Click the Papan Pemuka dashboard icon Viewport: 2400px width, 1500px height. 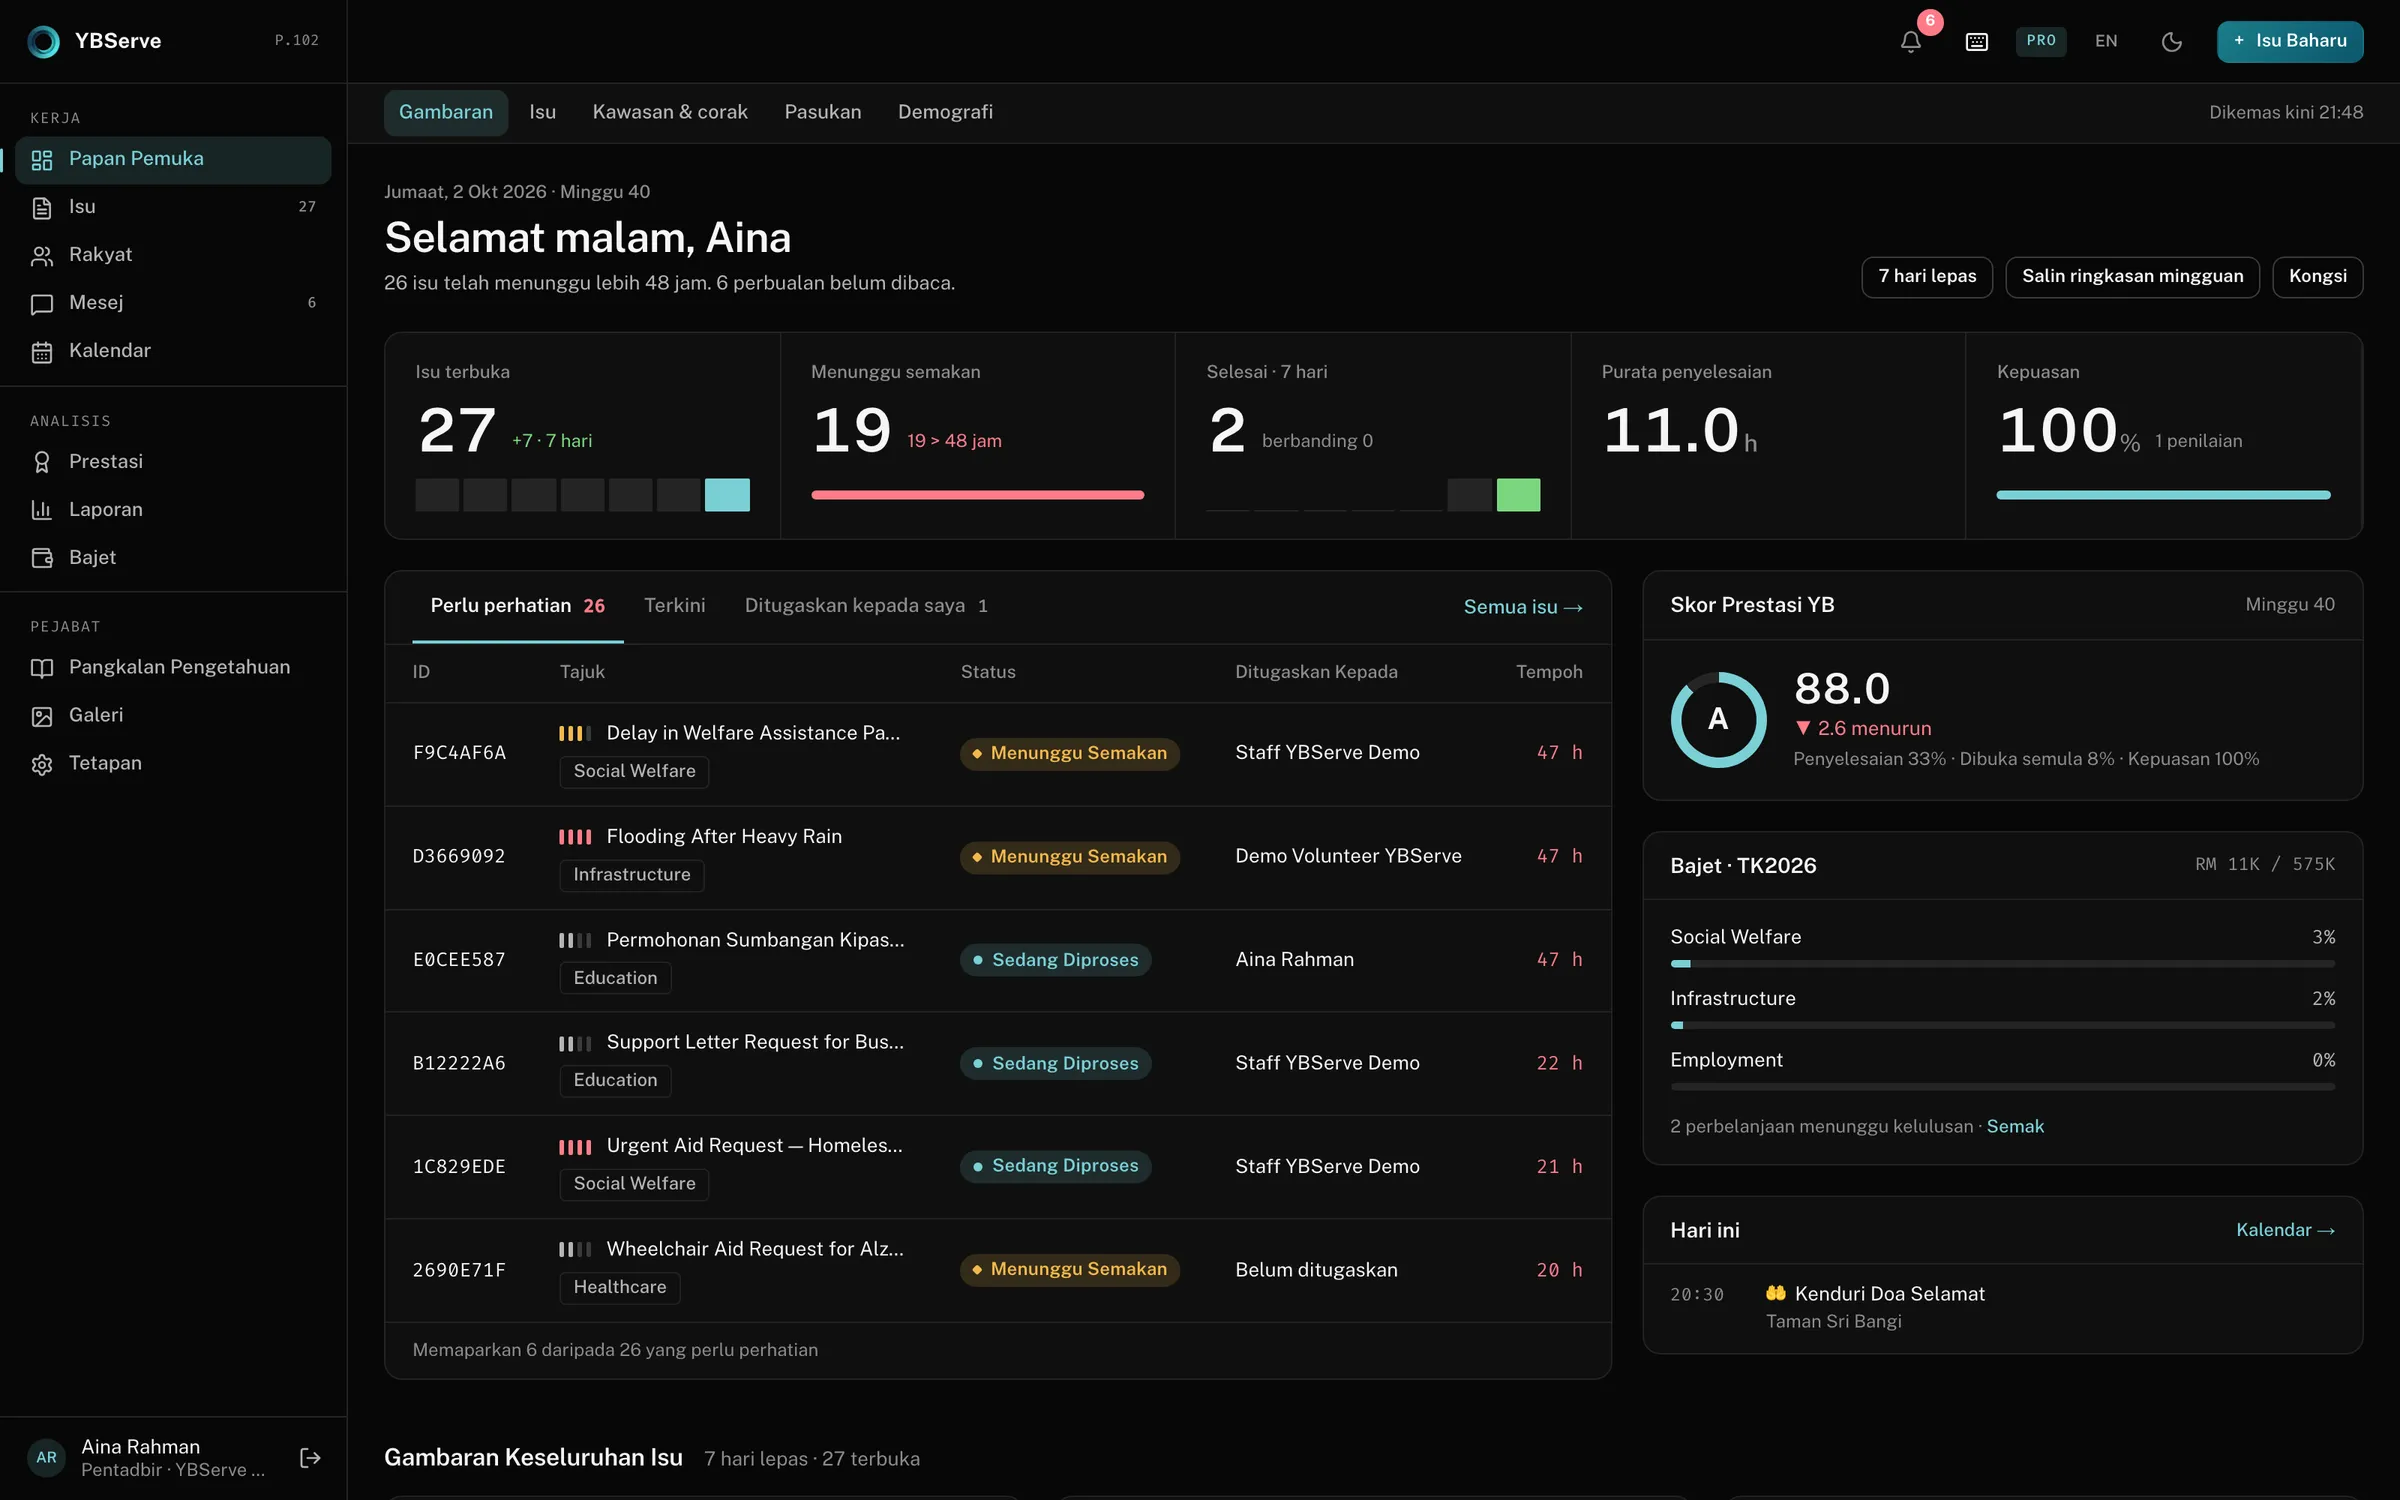tap(41, 160)
